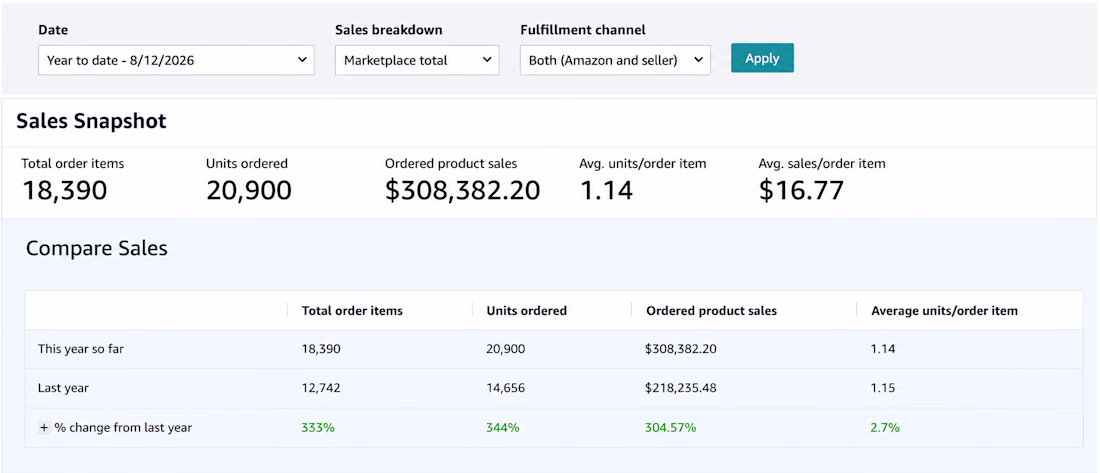
Task: Click the 344% units ordered change value
Action: pyautogui.click(x=503, y=427)
